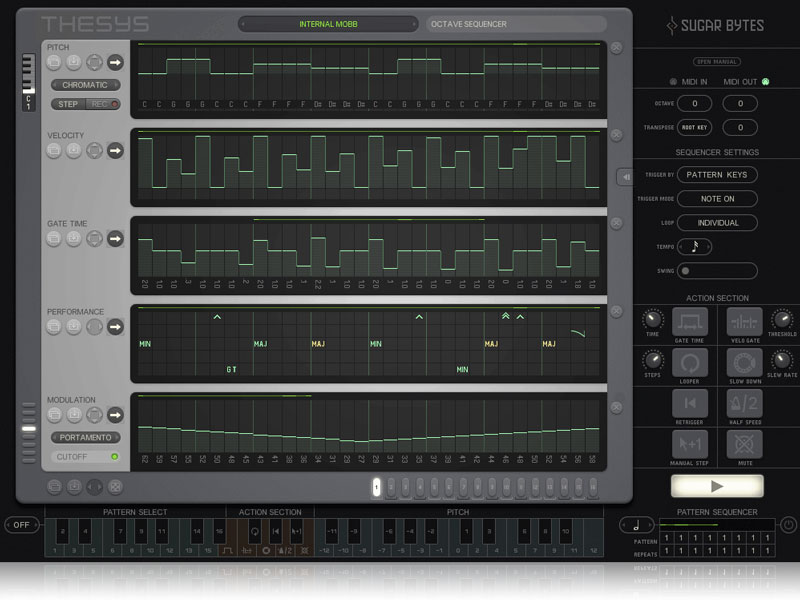Open the Chromatic scale selector
This screenshot has height=601, width=800.
(85, 85)
